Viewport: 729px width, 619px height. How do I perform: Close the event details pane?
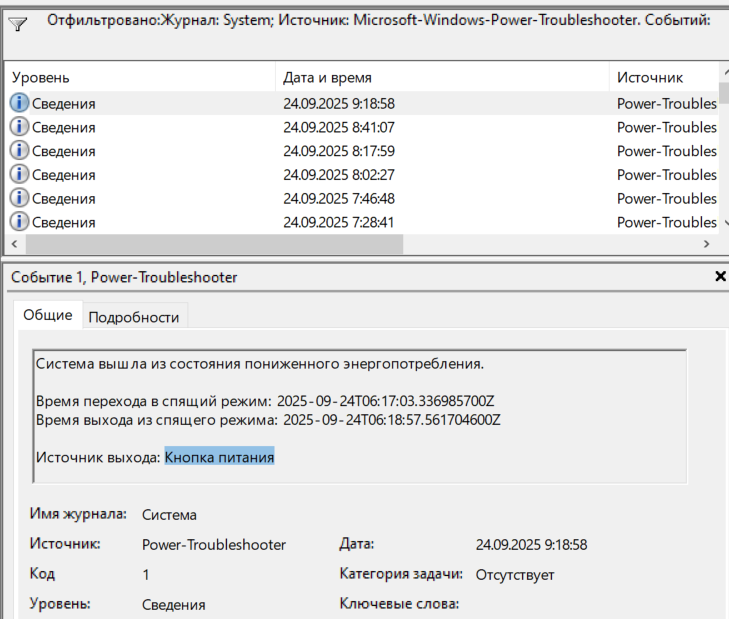tap(720, 276)
